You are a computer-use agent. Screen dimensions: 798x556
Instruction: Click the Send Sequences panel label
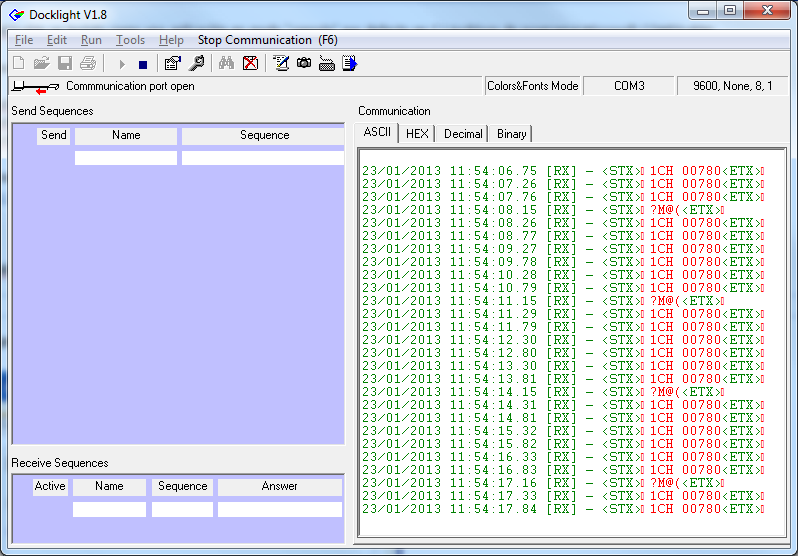52,111
